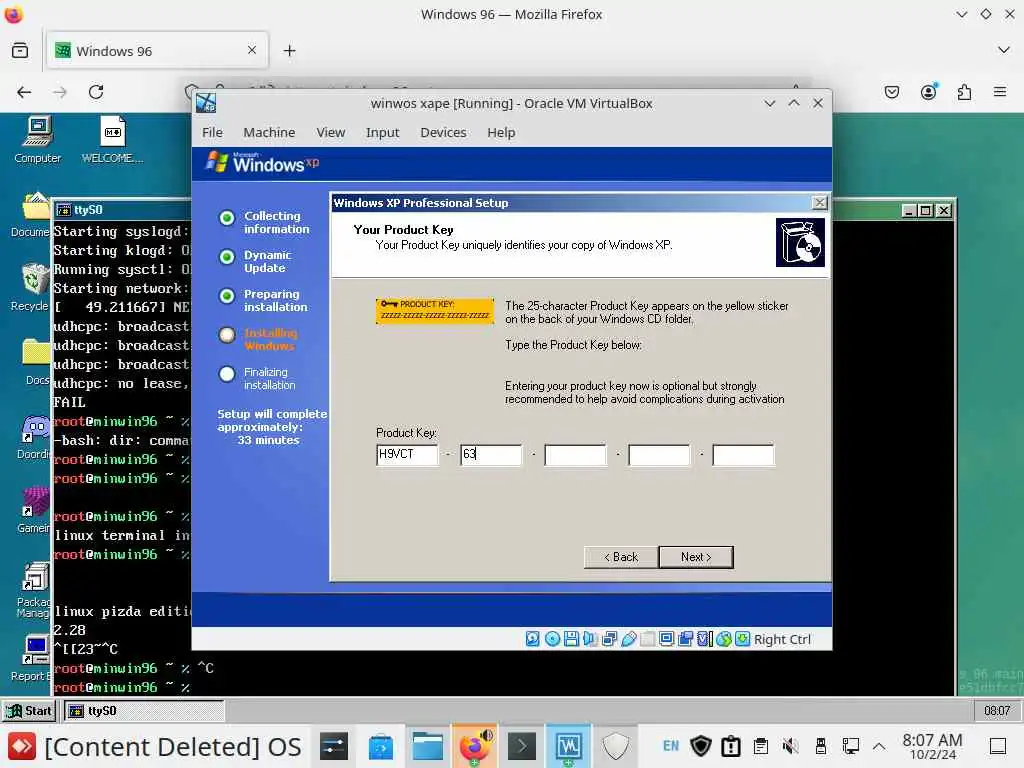Image resolution: width=1024 pixels, height=768 pixels.
Task: Click the keyboard capture green arrow indicator
Action: 743,639
